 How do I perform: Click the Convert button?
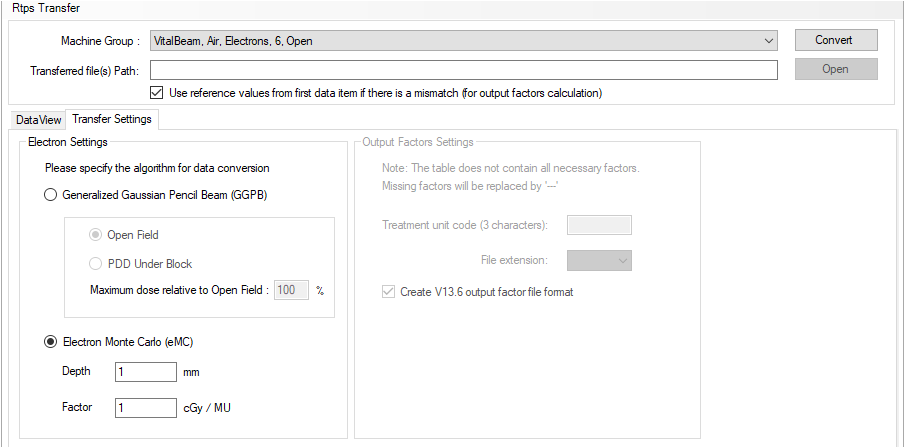click(836, 40)
